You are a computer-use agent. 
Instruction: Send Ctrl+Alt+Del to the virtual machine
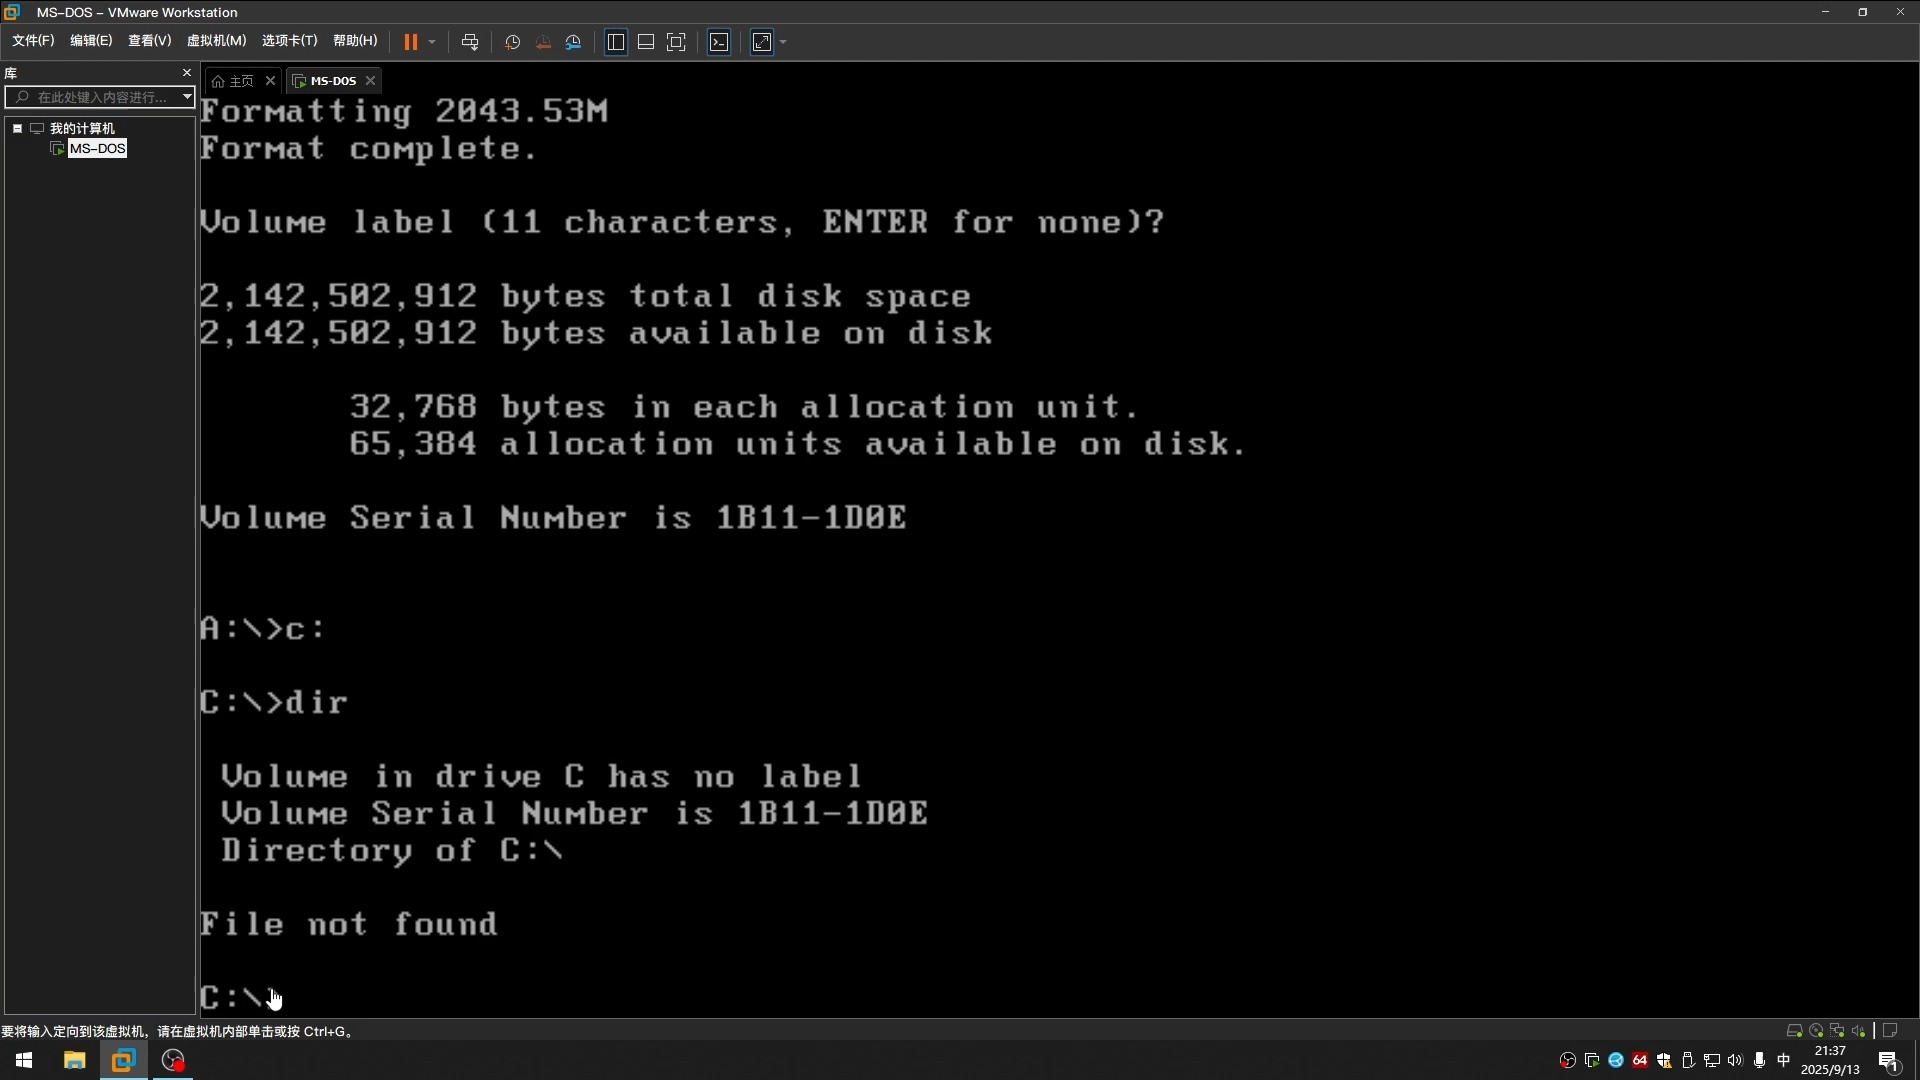click(470, 41)
